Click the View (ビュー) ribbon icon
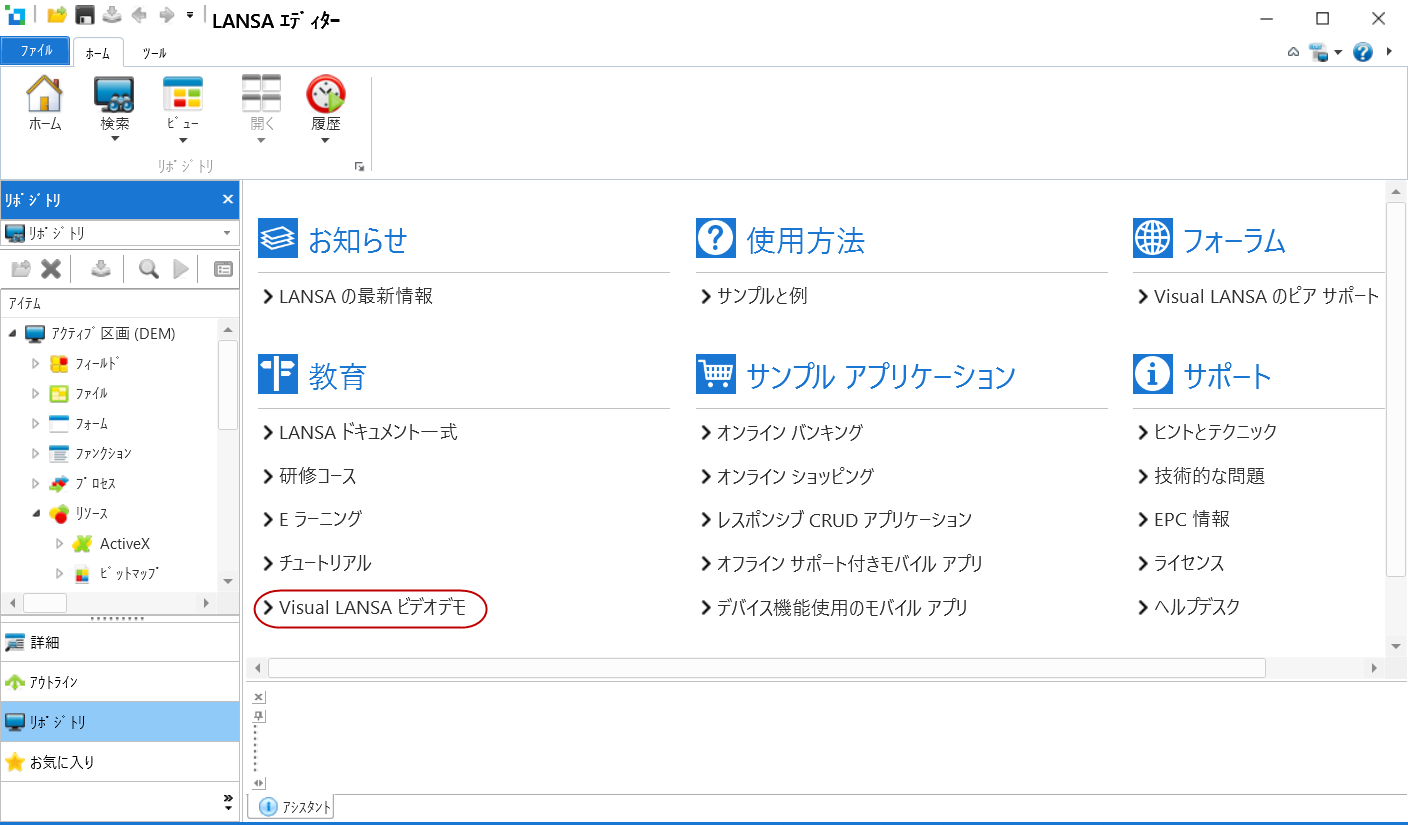1408x825 pixels. (183, 94)
